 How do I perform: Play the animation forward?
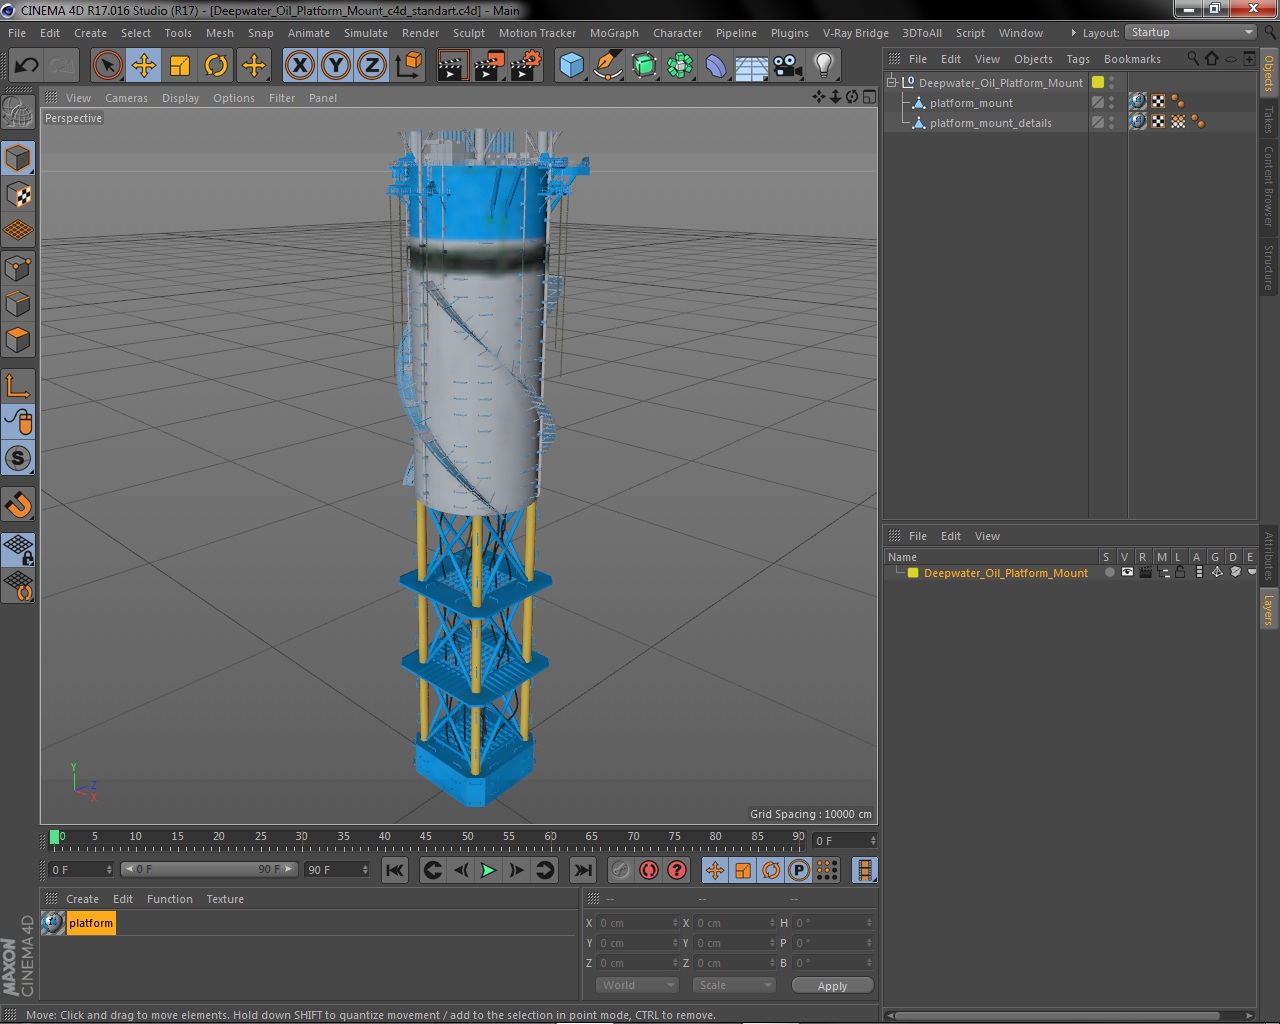click(488, 870)
